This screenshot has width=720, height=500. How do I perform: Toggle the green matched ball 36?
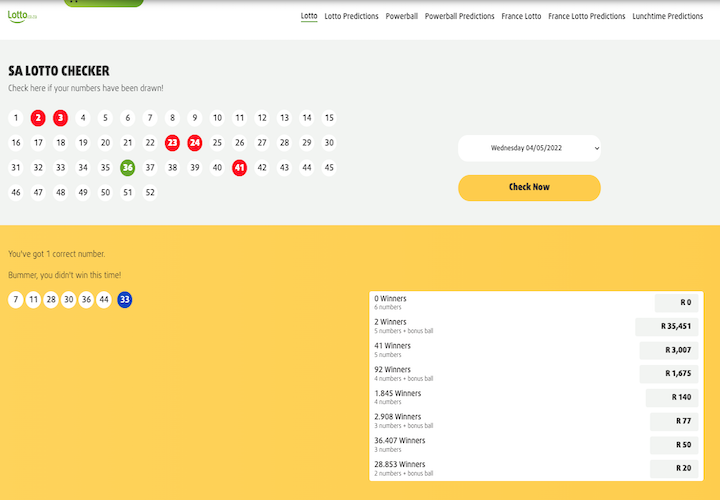pyautogui.click(x=128, y=168)
